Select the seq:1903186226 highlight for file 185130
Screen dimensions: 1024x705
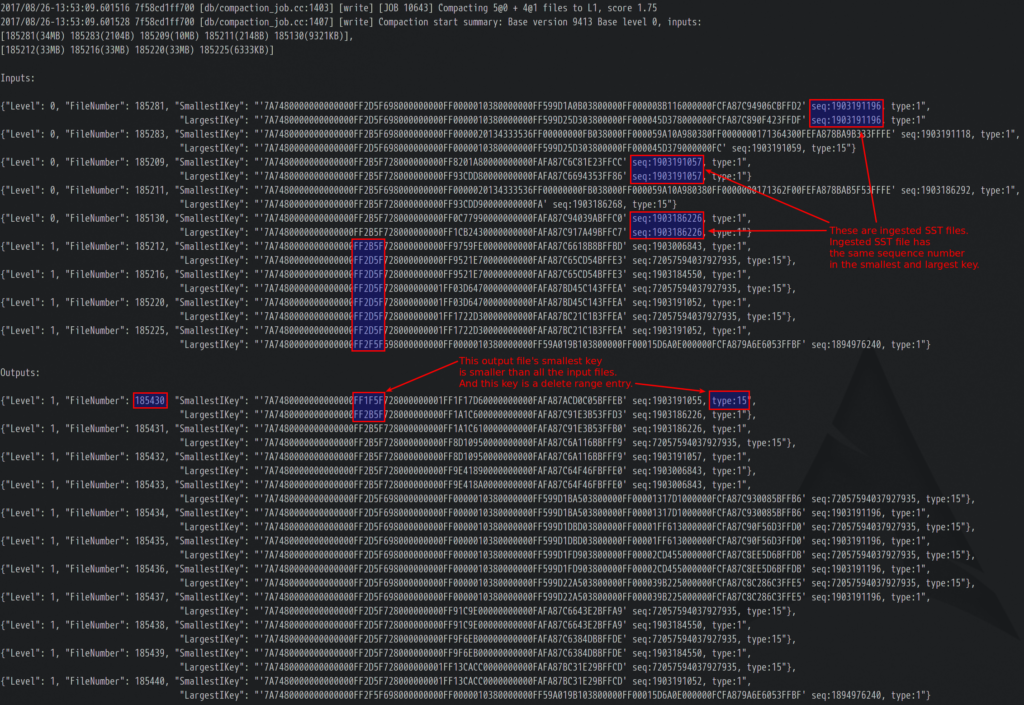[x=666, y=217]
